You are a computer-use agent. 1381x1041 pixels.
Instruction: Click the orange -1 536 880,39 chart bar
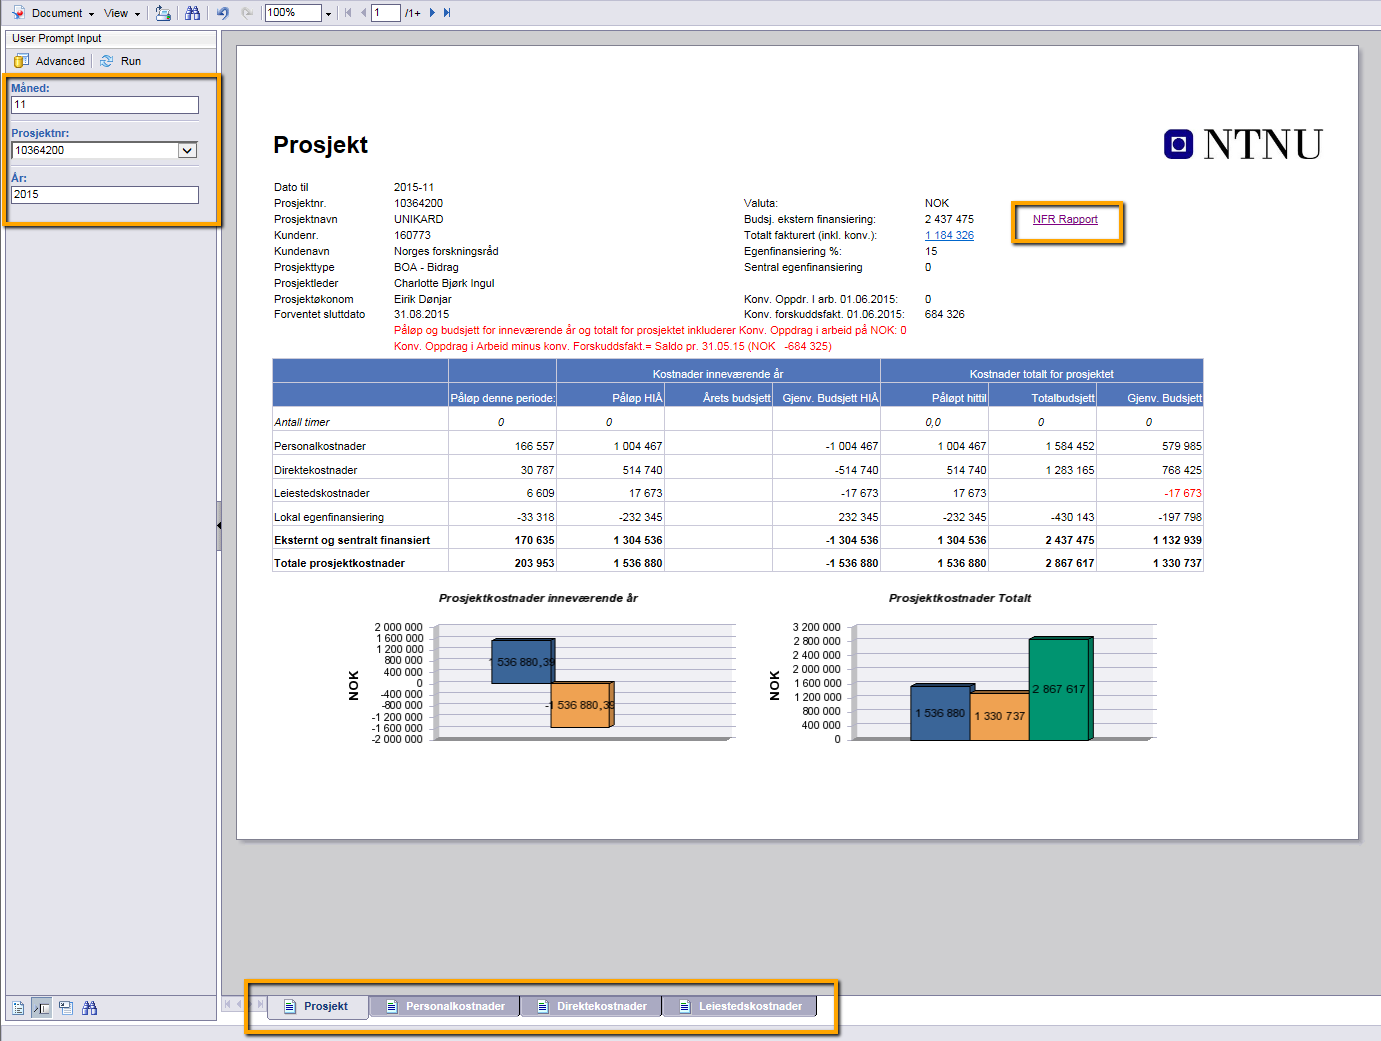[582, 705]
